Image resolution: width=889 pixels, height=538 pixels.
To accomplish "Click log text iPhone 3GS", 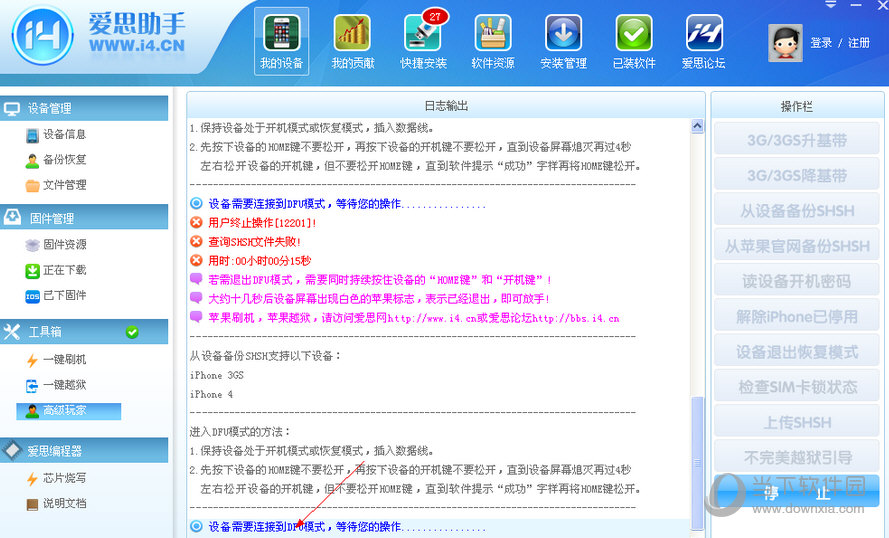I will [217, 375].
